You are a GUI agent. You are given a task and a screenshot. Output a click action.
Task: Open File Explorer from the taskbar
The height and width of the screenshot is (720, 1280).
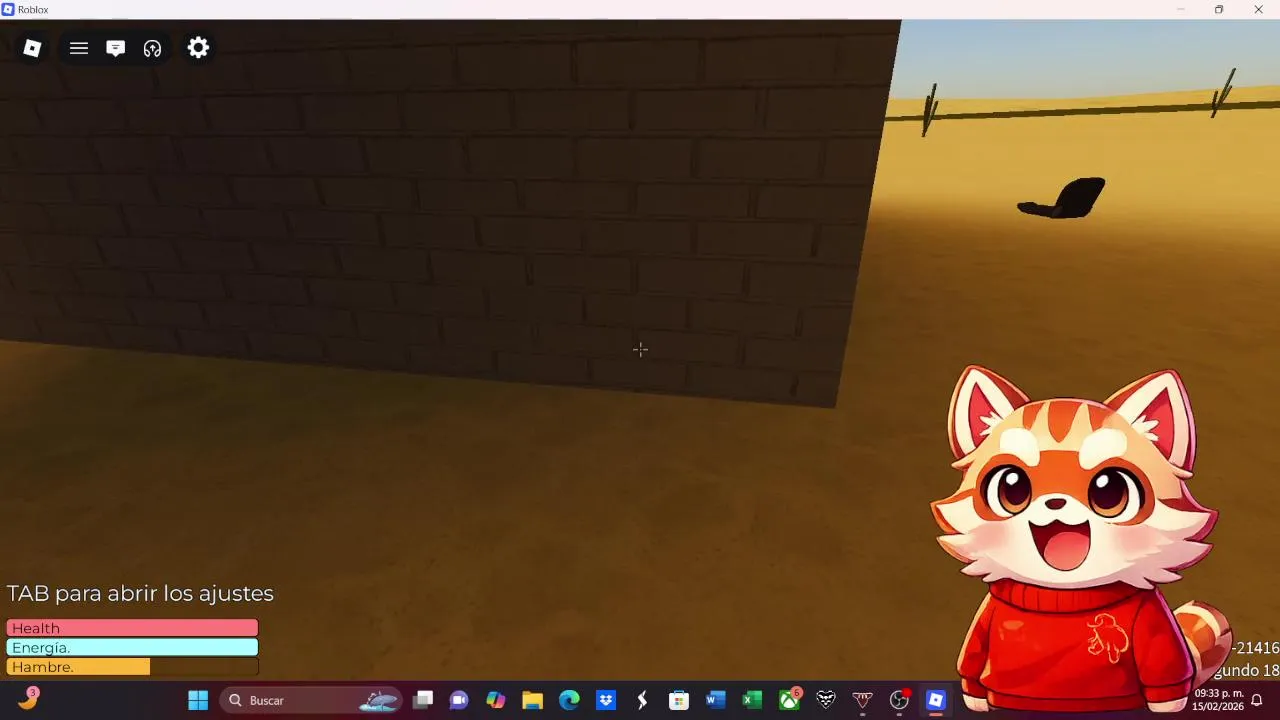532,700
